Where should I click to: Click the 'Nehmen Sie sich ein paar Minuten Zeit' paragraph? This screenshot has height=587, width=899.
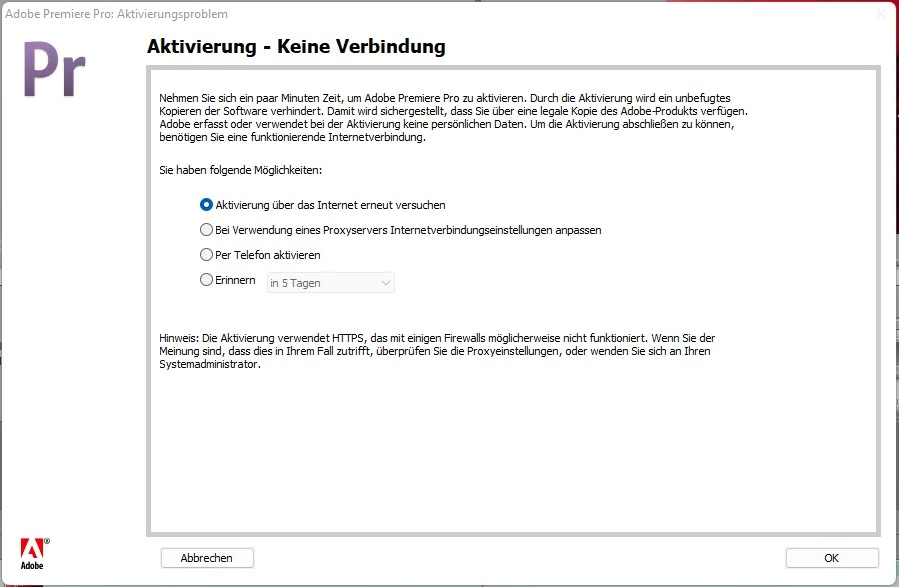point(454,118)
